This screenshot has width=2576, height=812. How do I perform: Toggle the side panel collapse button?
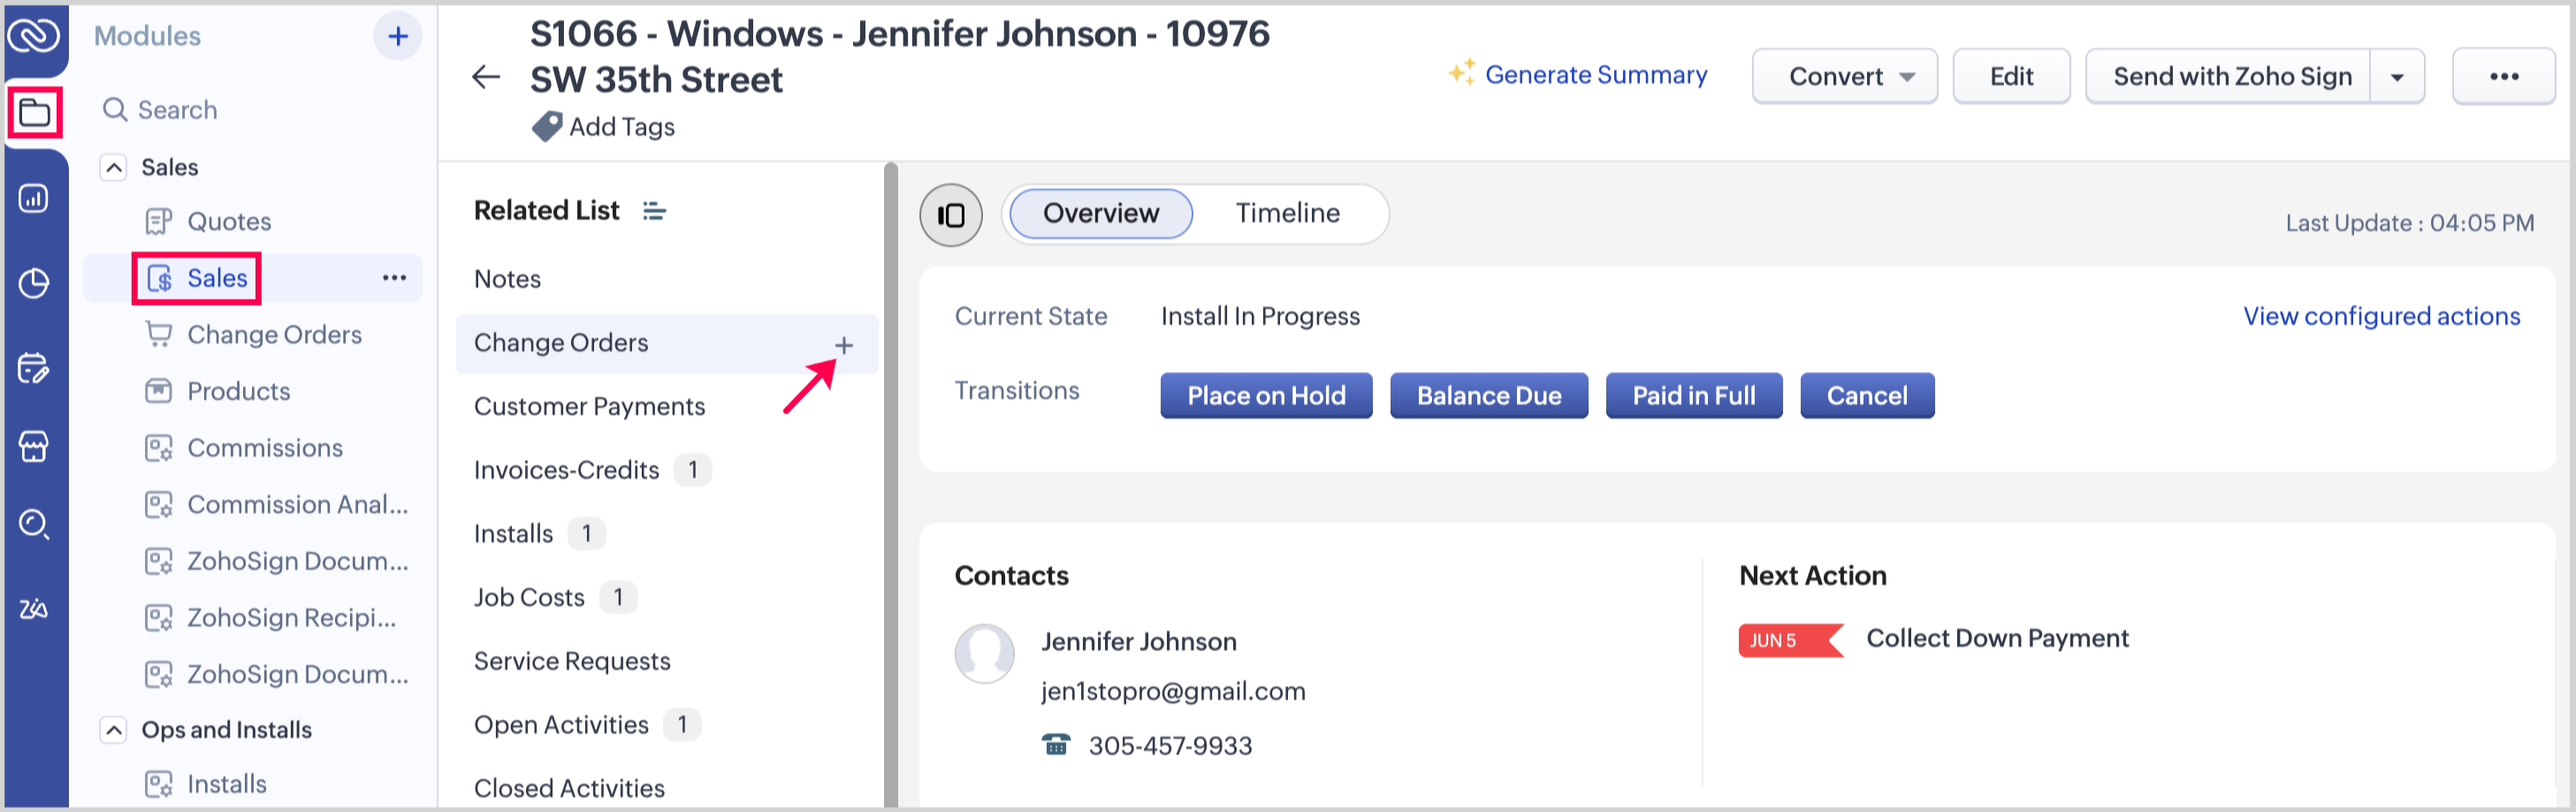click(950, 215)
